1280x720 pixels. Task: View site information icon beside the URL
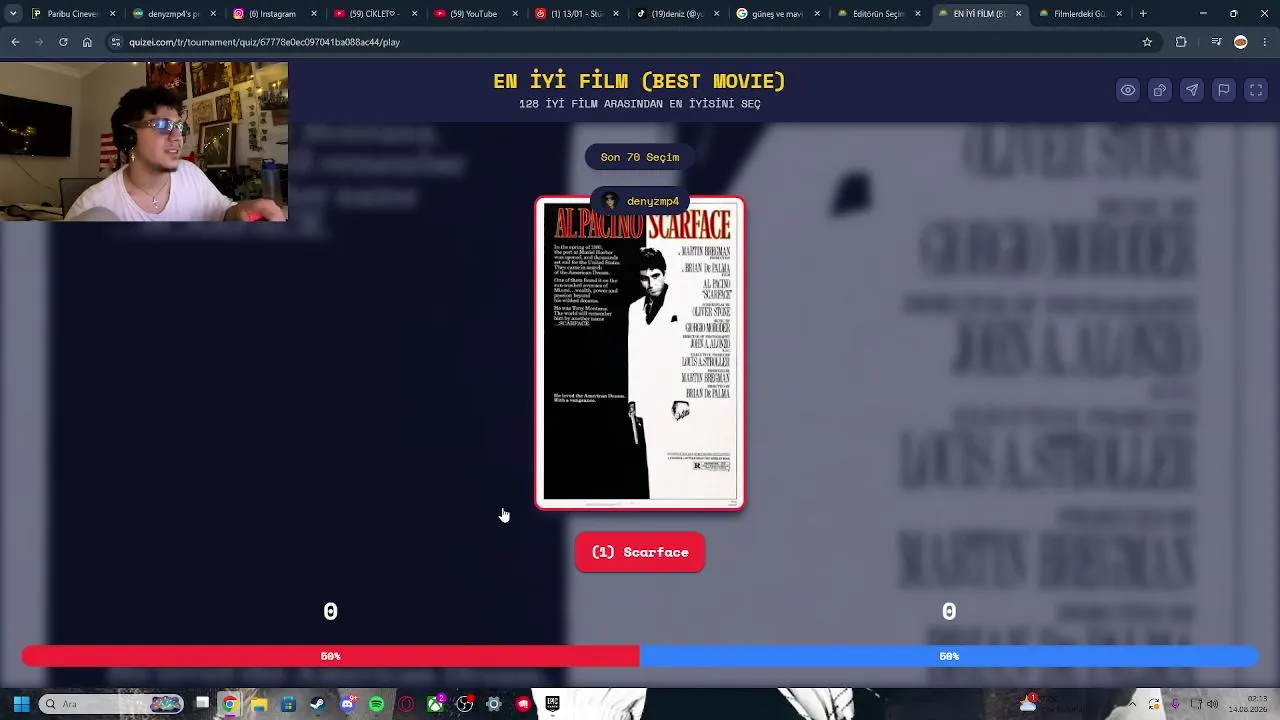116,42
